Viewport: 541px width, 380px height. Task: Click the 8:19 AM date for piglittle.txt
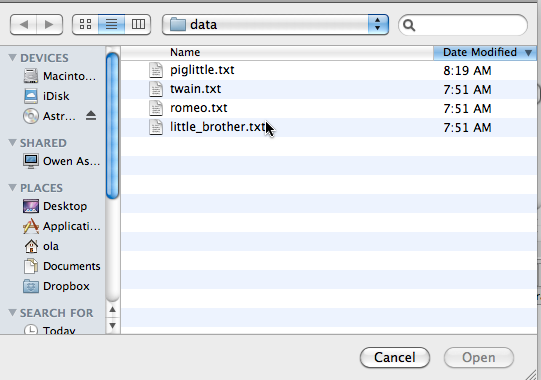(467, 71)
